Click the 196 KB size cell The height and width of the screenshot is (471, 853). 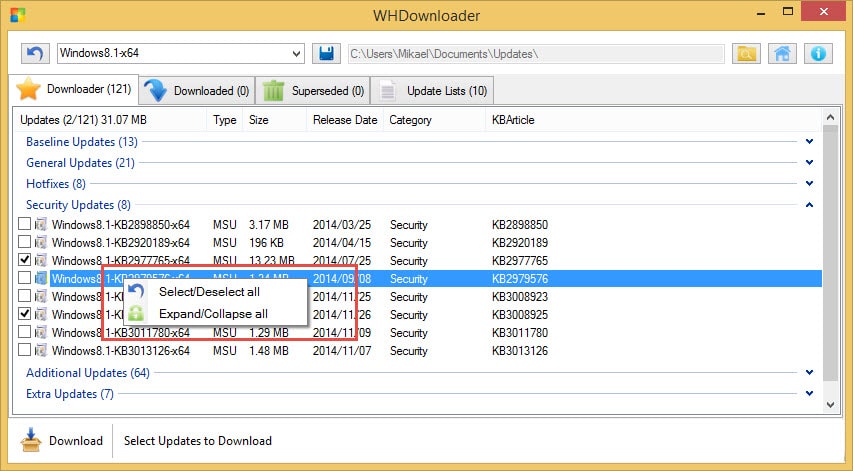point(266,243)
